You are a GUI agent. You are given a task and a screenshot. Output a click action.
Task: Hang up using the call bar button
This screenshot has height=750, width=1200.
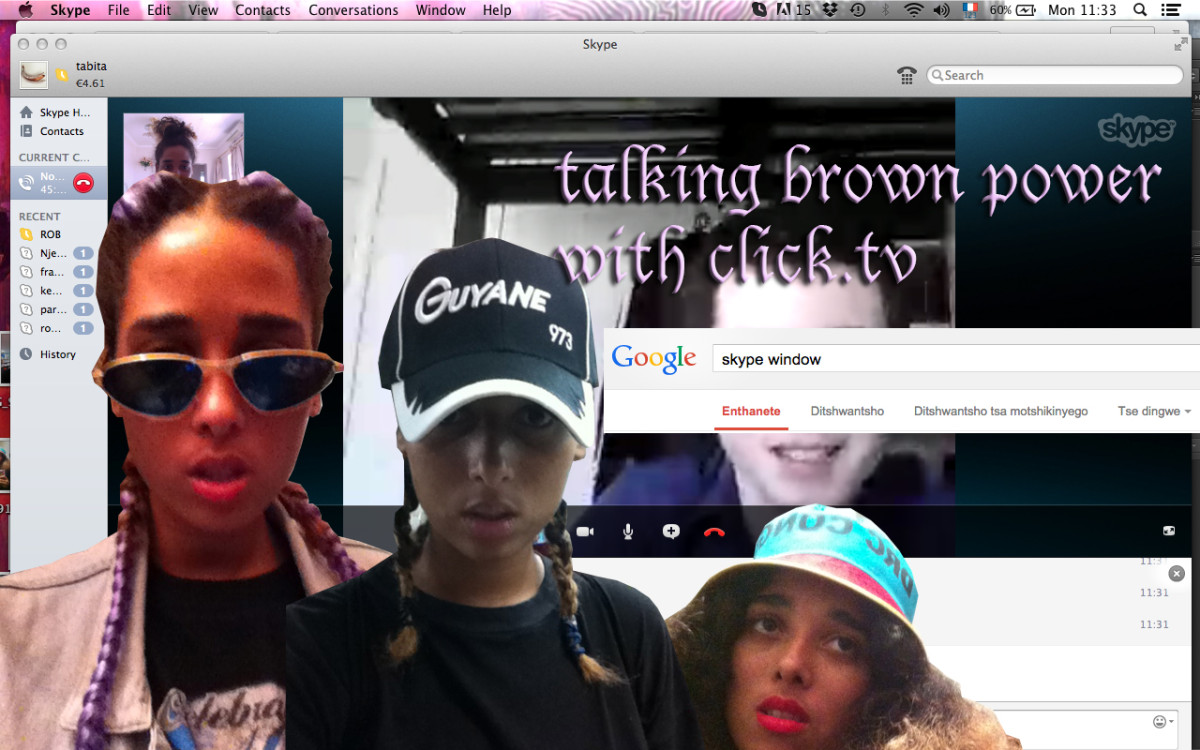pos(714,532)
